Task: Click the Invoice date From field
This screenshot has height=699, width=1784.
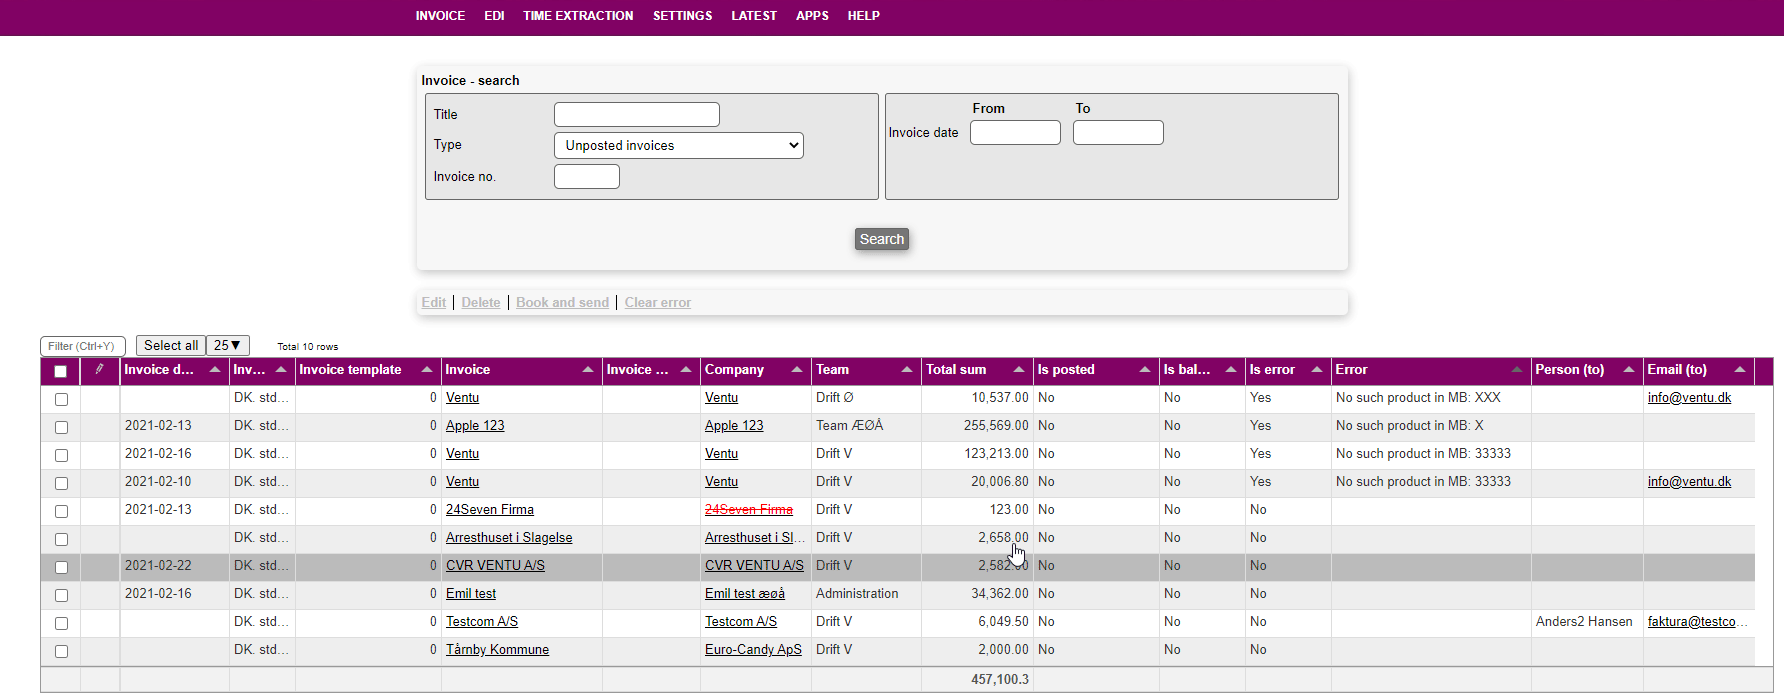Action: tap(1014, 133)
